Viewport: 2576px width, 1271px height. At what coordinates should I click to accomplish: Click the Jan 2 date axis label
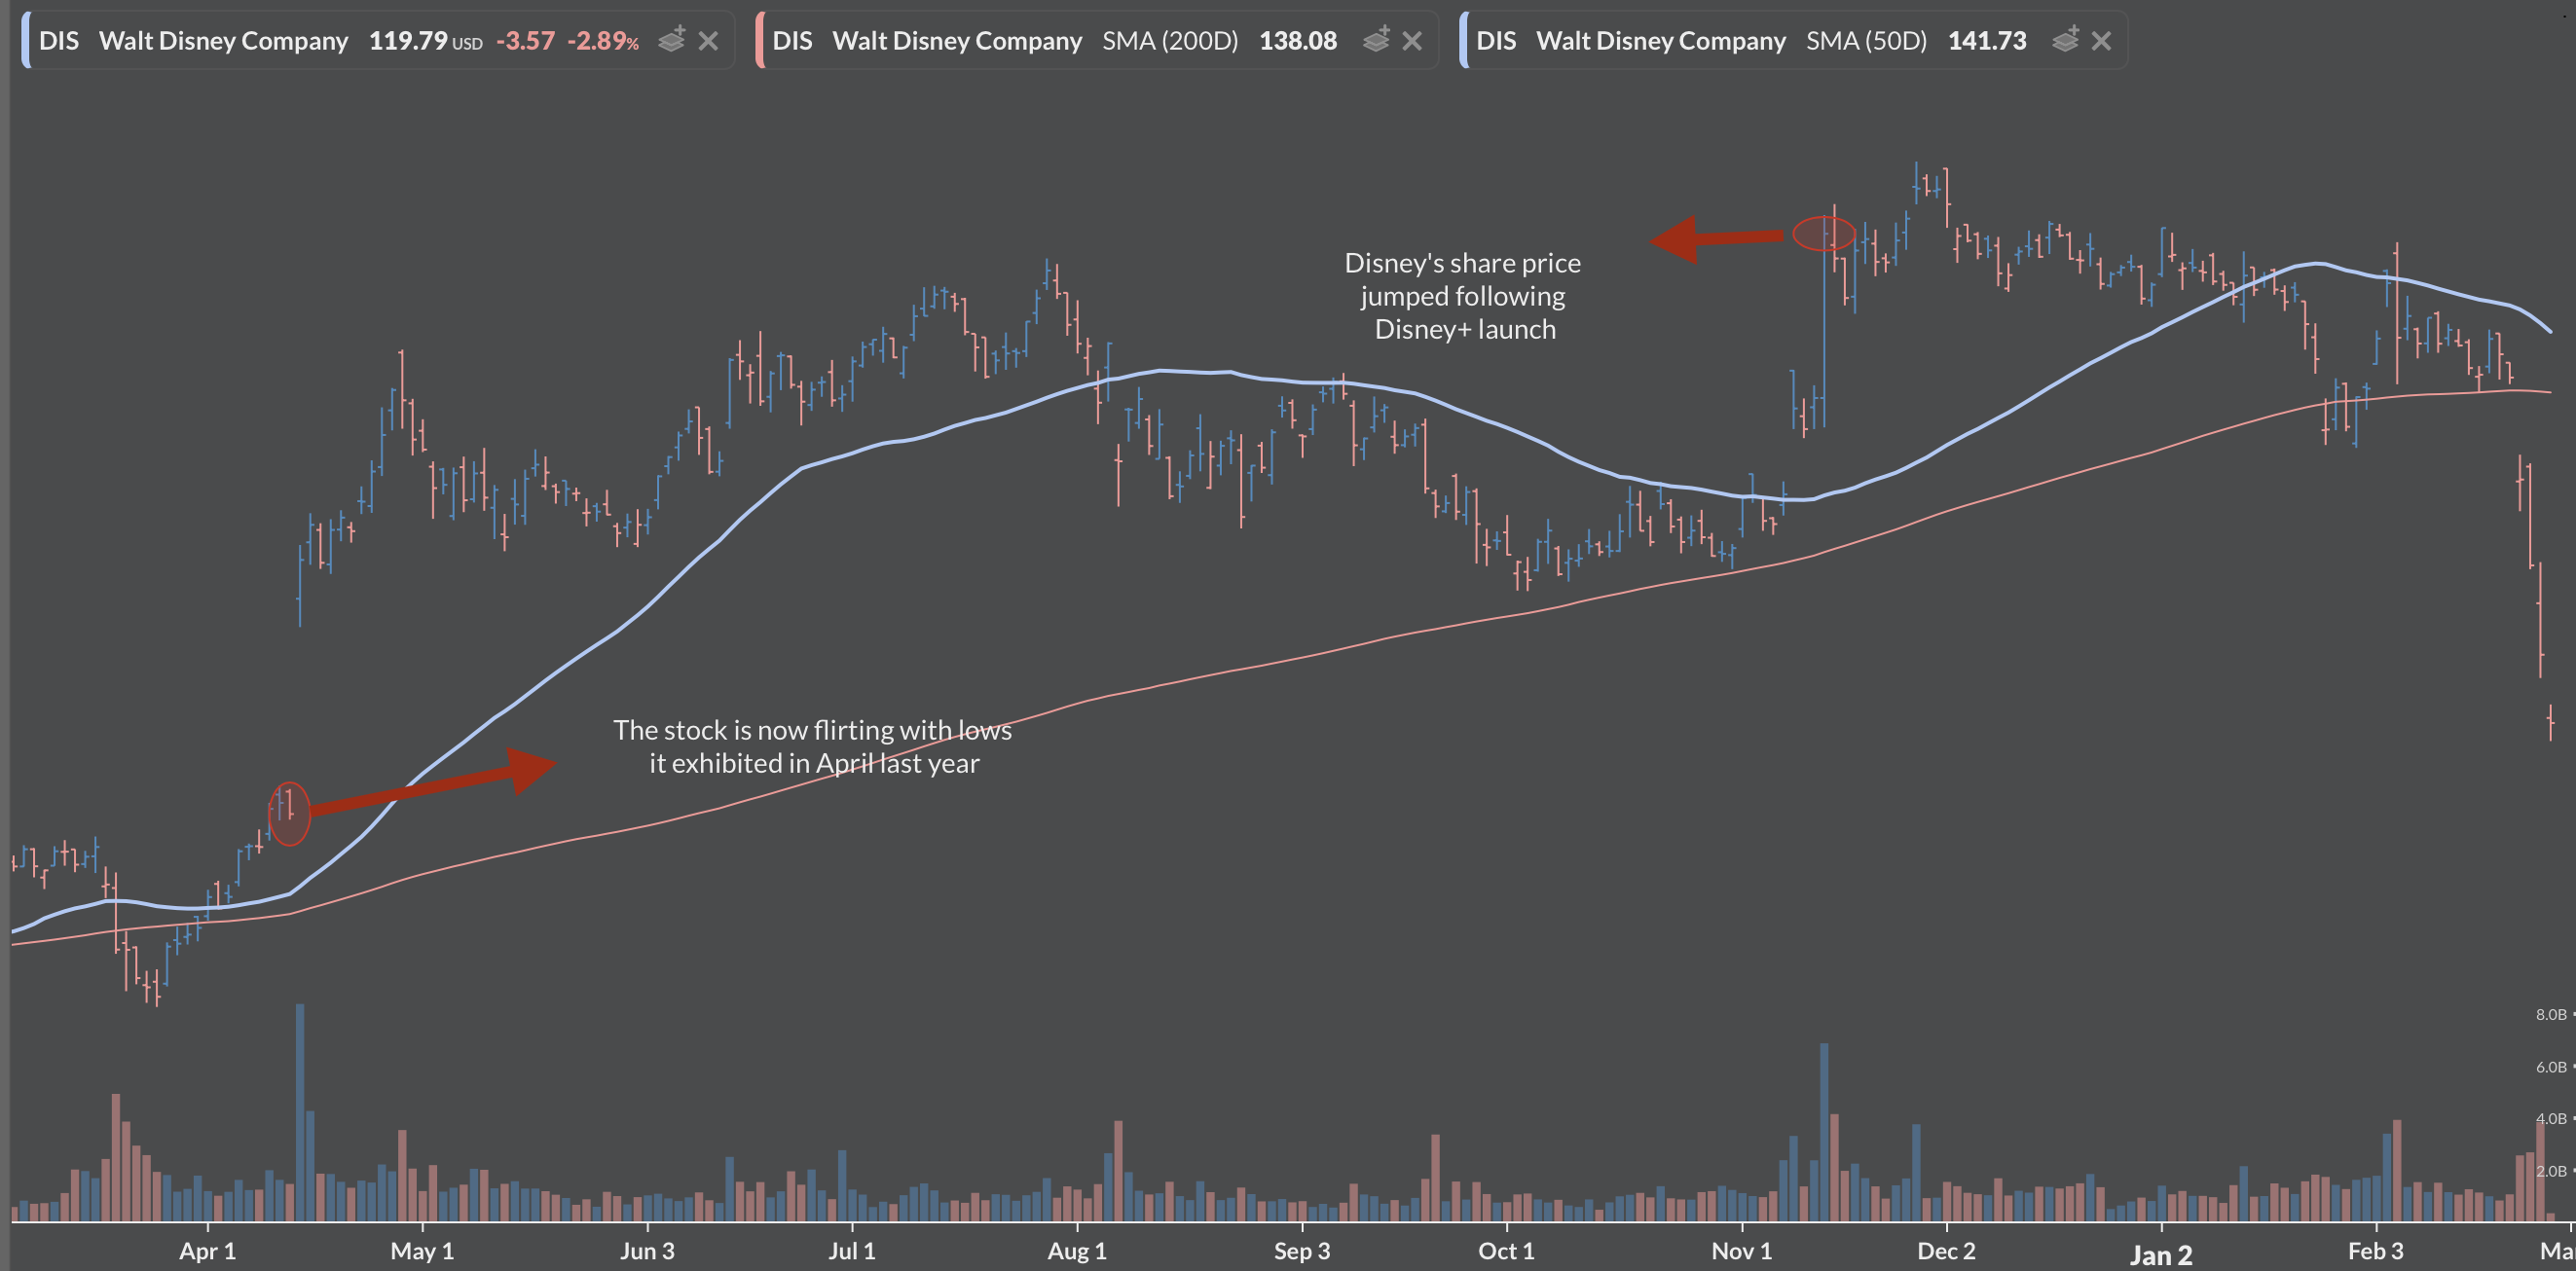[2160, 1255]
